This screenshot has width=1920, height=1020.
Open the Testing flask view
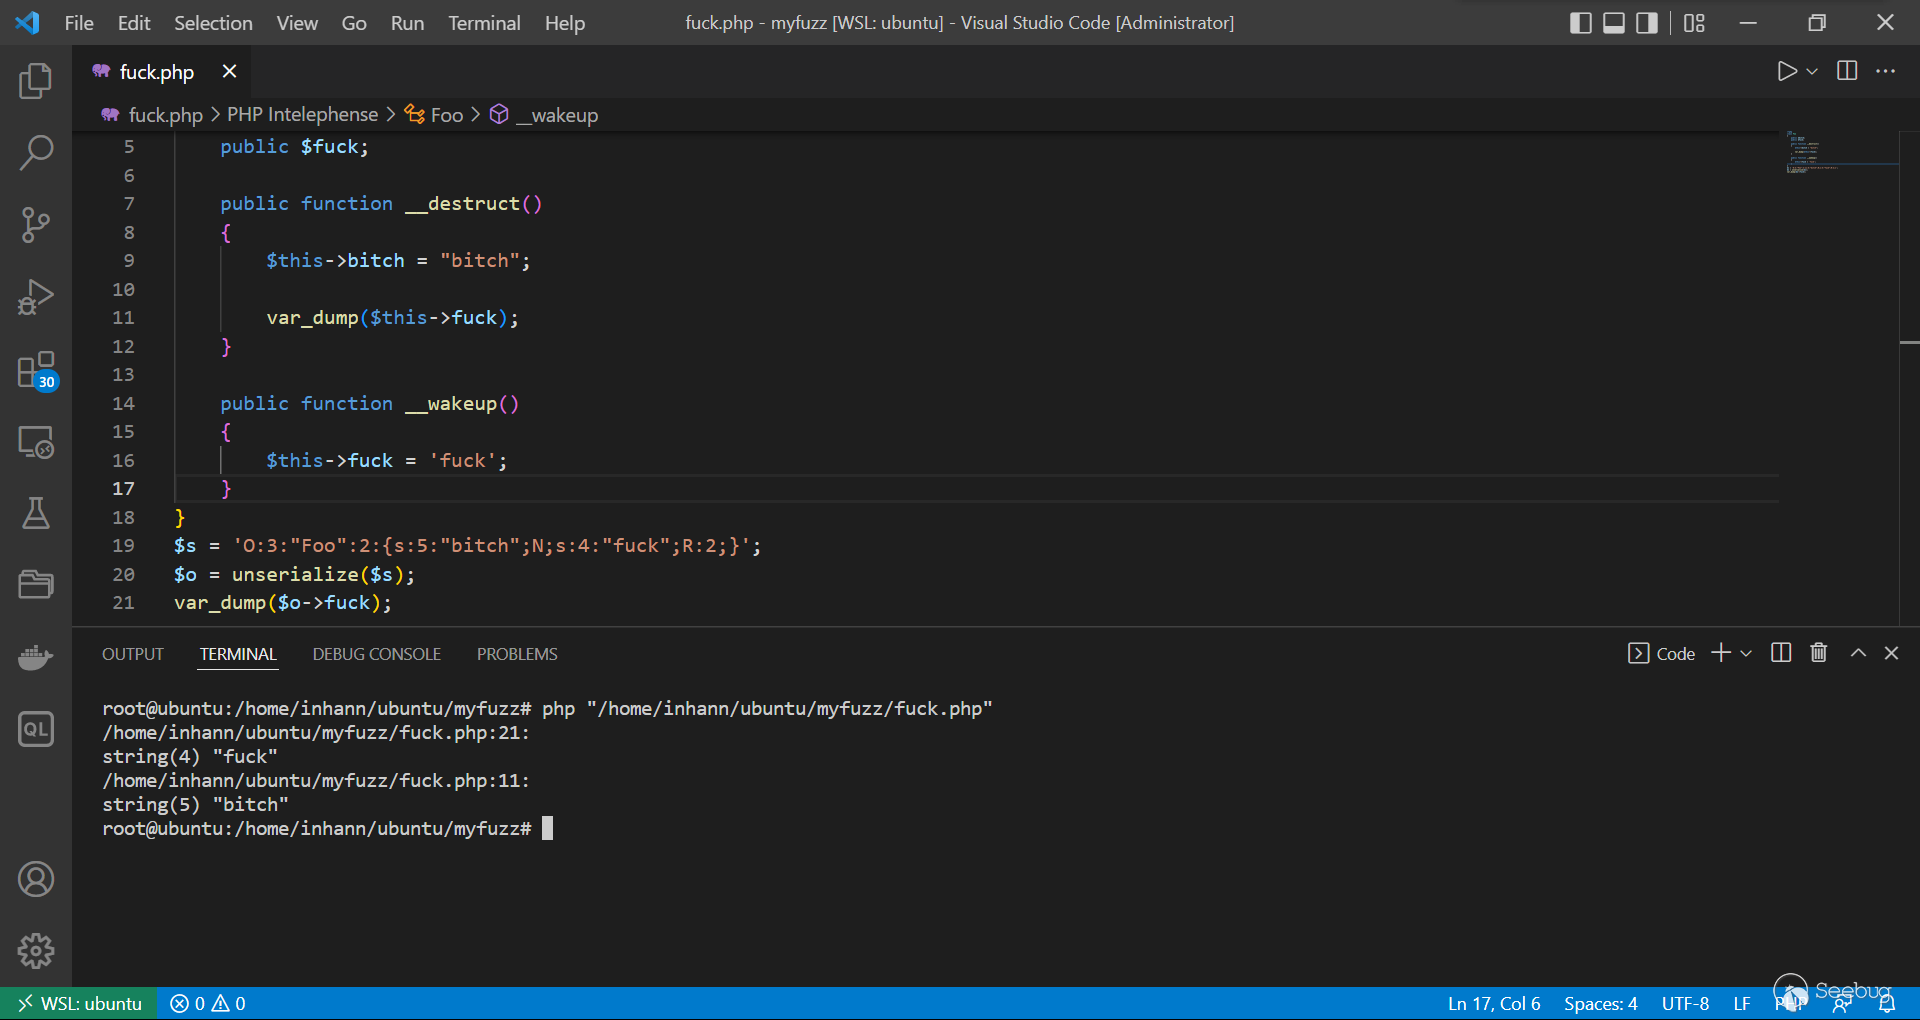coord(36,514)
